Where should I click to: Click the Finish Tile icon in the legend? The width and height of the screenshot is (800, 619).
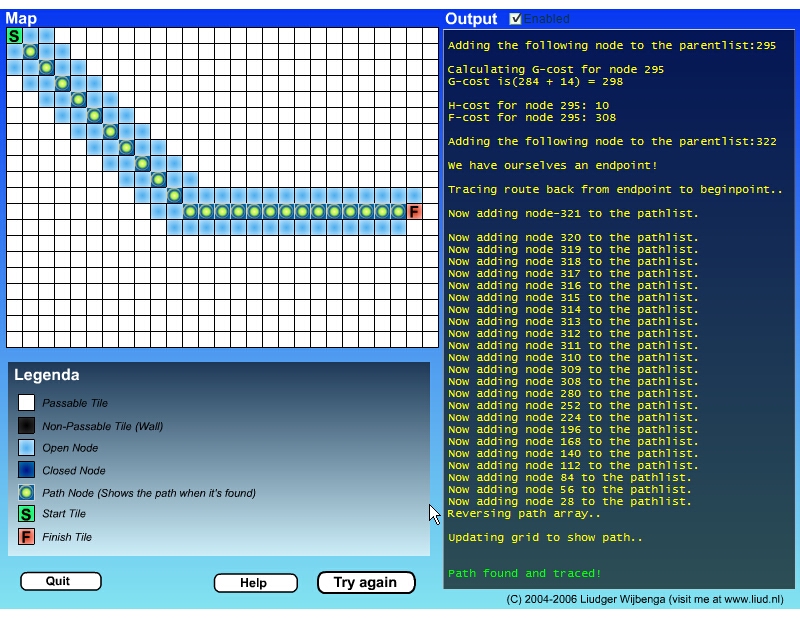point(26,537)
